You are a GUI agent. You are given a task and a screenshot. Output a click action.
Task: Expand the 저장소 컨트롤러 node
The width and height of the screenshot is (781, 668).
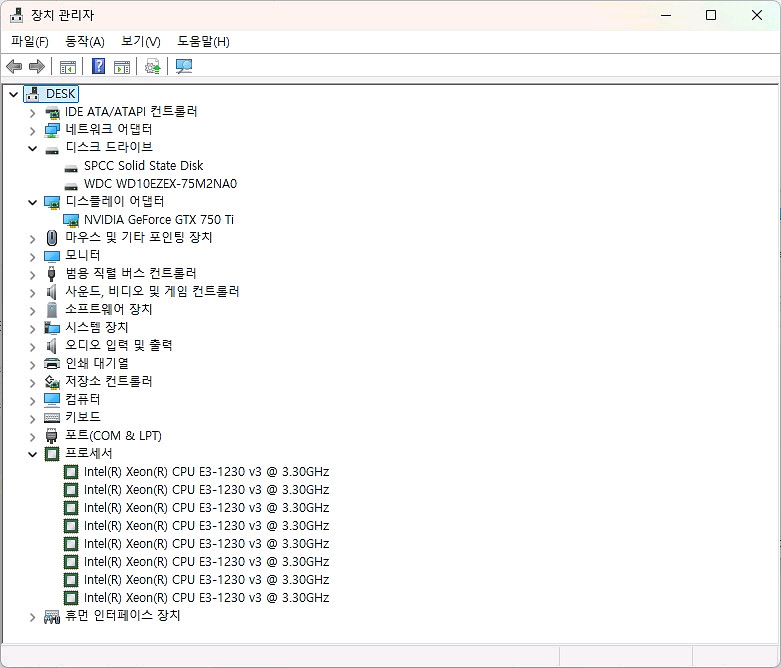coord(32,383)
